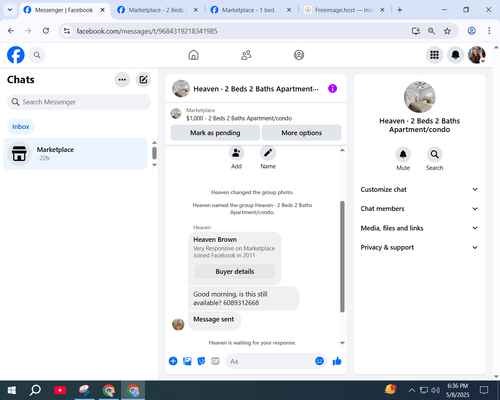Open the Chrome profile icon
Image resolution: width=500 pixels, height=400 pixels.
pyautogui.click(x=471, y=31)
